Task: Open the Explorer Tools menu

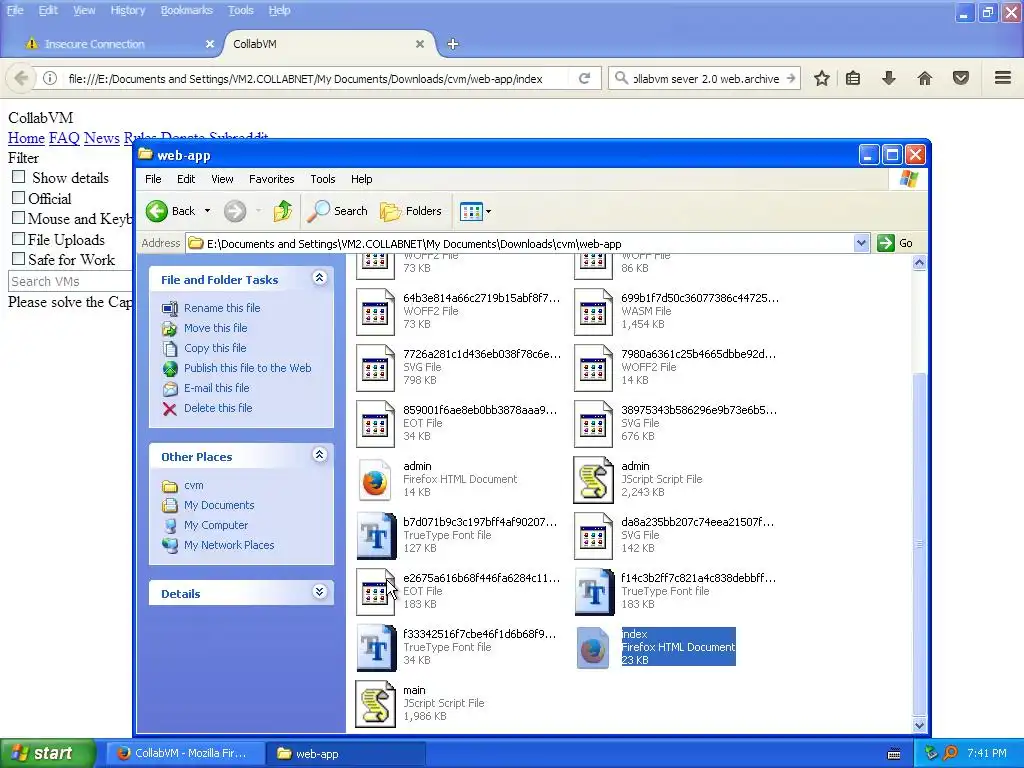Action: 323,179
